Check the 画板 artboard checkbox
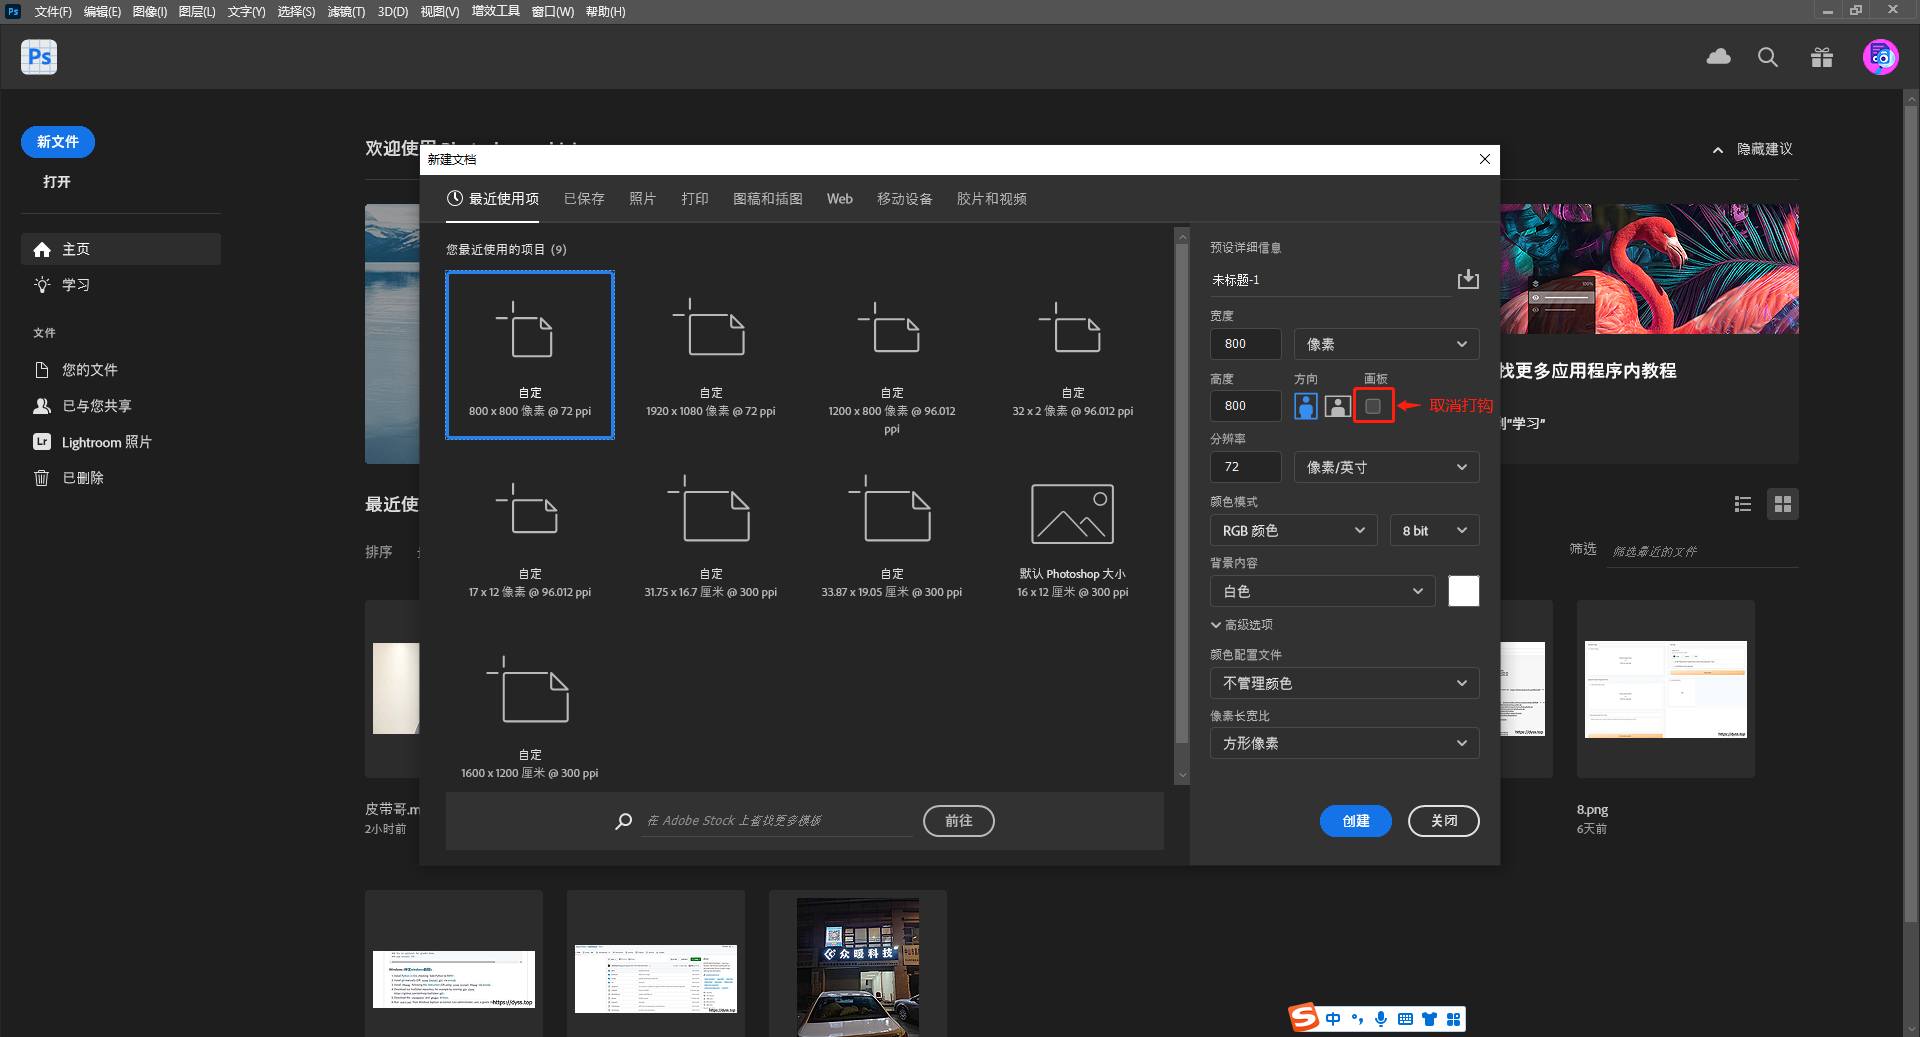 (x=1373, y=406)
